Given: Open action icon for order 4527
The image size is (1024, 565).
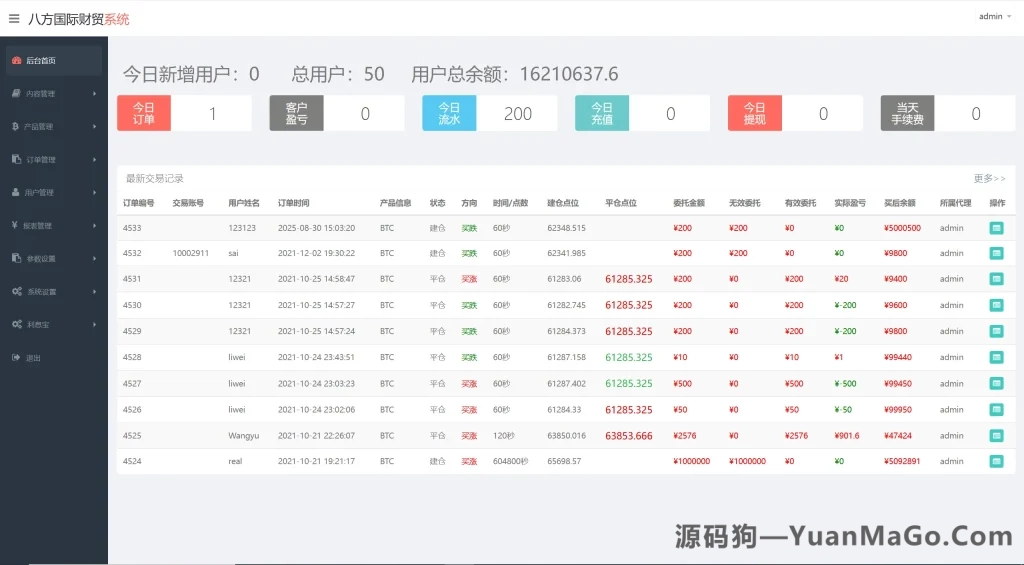Looking at the screenshot, I should pyautogui.click(x=997, y=383).
